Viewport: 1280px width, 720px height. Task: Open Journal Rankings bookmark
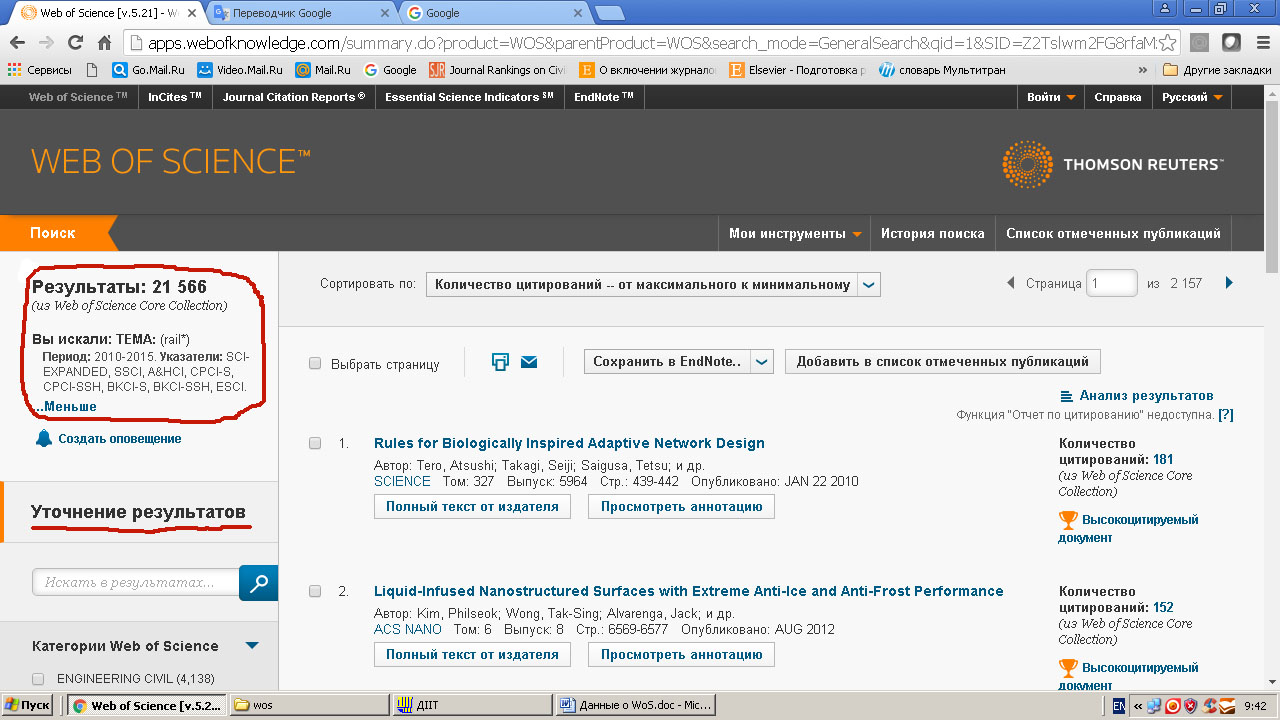coord(497,70)
